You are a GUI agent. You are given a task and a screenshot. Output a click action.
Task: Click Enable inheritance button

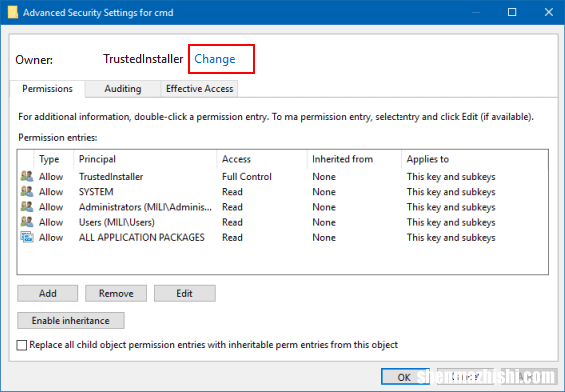[71, 320]
